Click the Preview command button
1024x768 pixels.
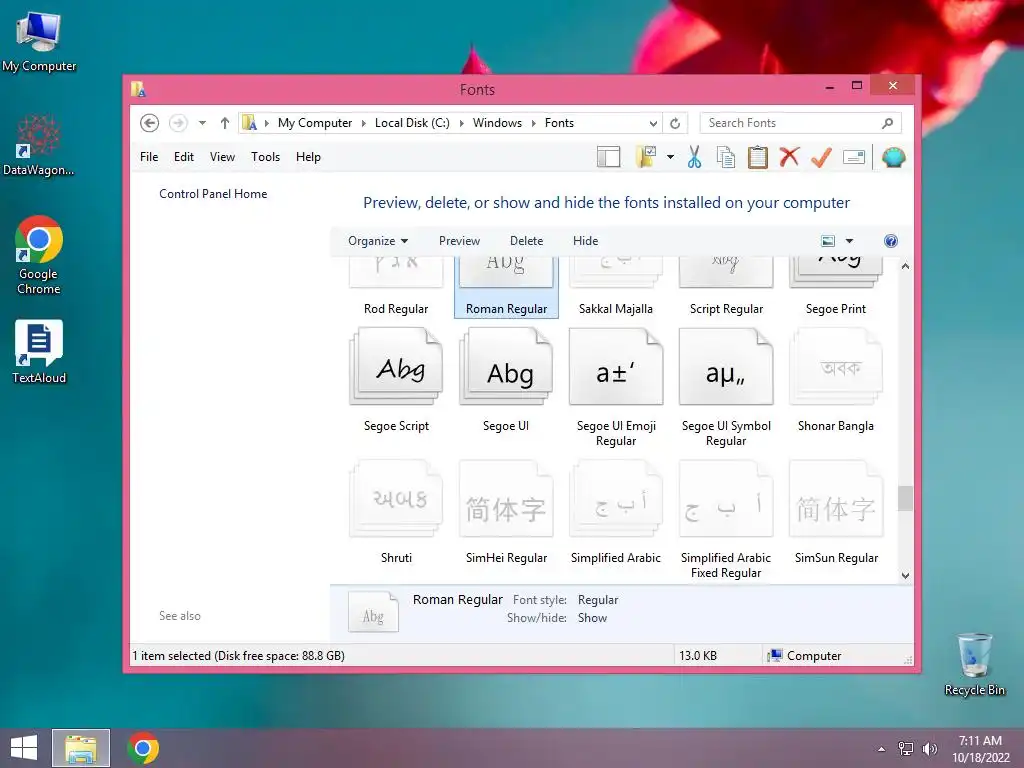pyautogui.click(x=459, y=241)
